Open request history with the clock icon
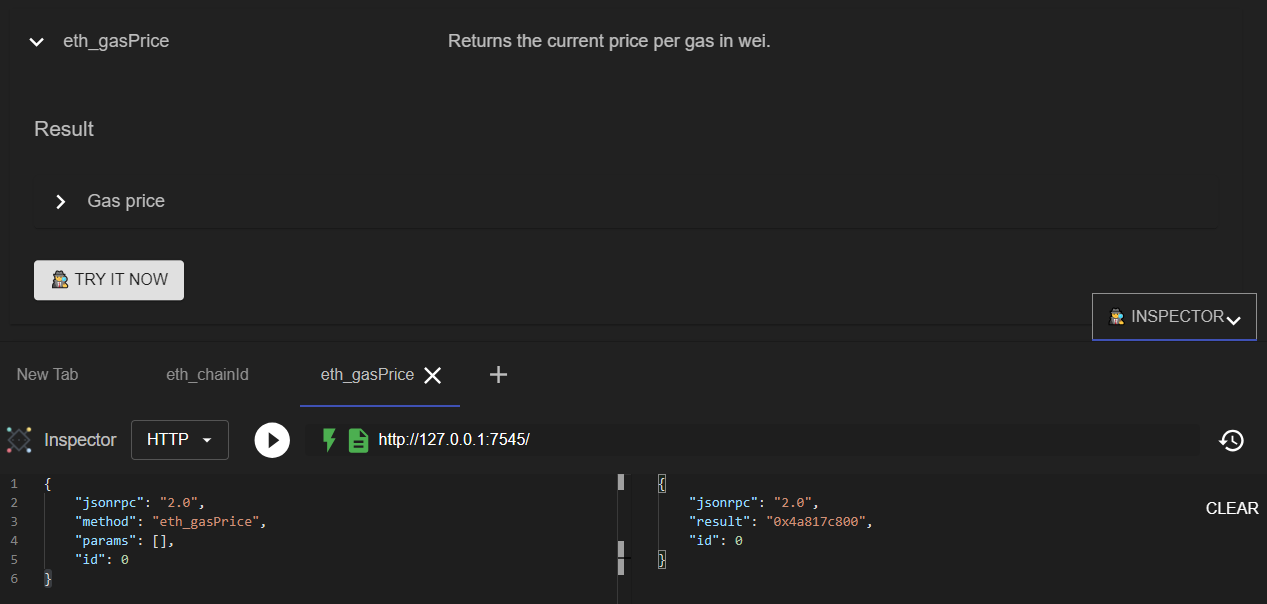Screen dimensions: 1267x604 (x=1231, y=440)
